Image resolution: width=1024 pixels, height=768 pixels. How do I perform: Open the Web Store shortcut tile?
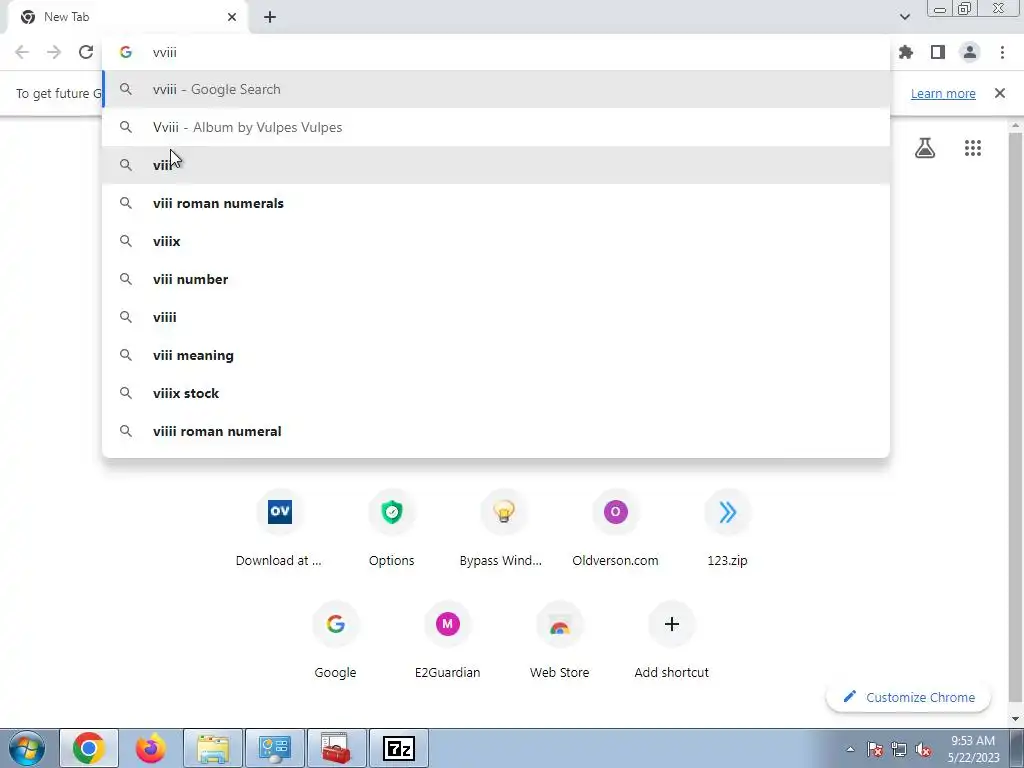(560, 640)
